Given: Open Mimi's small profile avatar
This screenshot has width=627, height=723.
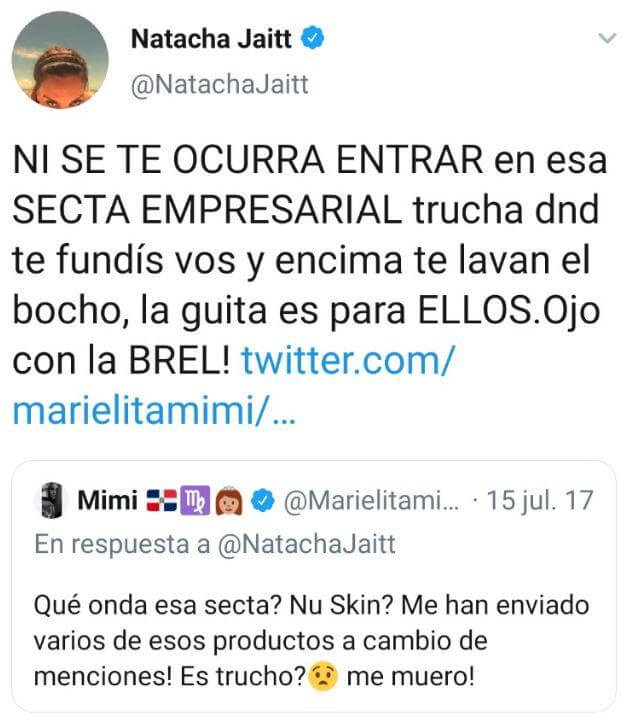Looking at the screenshot, I should (x=51, y=500).
